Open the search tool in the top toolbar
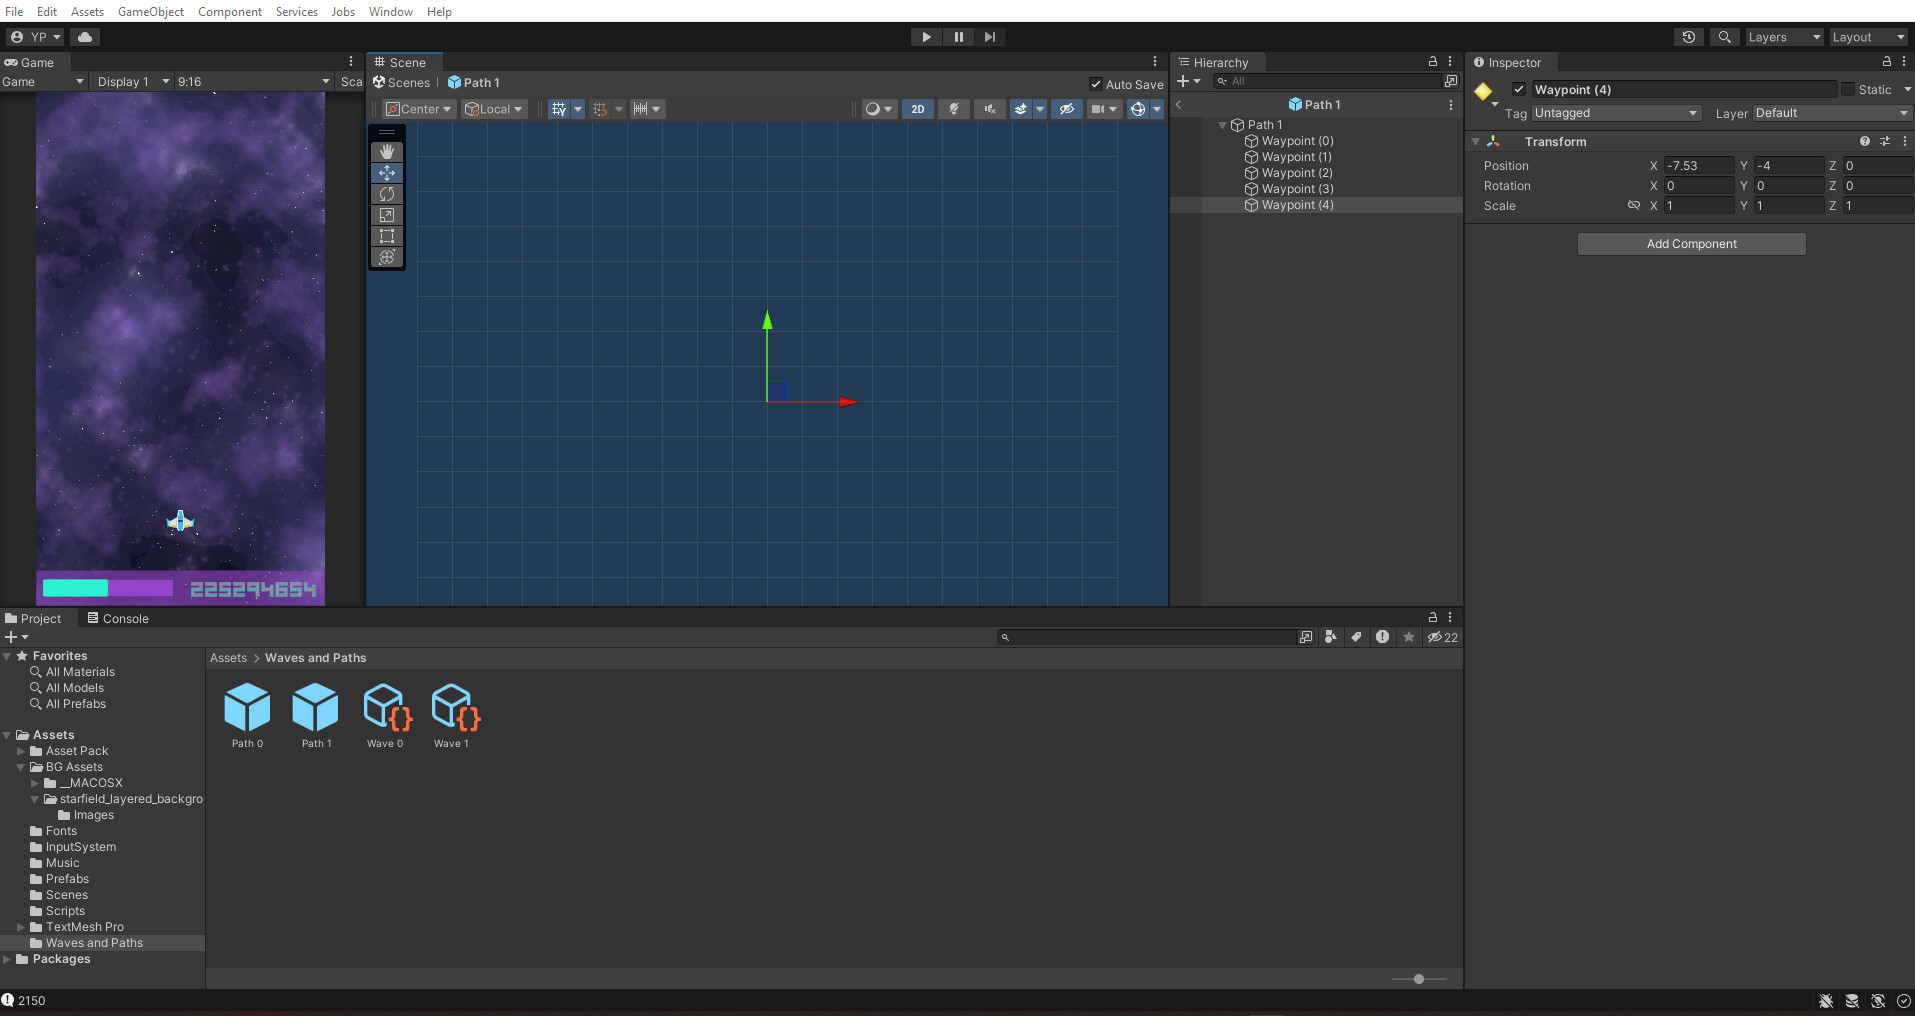Viewport: 1915px width, 1016px height. [x=1724, y=36]
